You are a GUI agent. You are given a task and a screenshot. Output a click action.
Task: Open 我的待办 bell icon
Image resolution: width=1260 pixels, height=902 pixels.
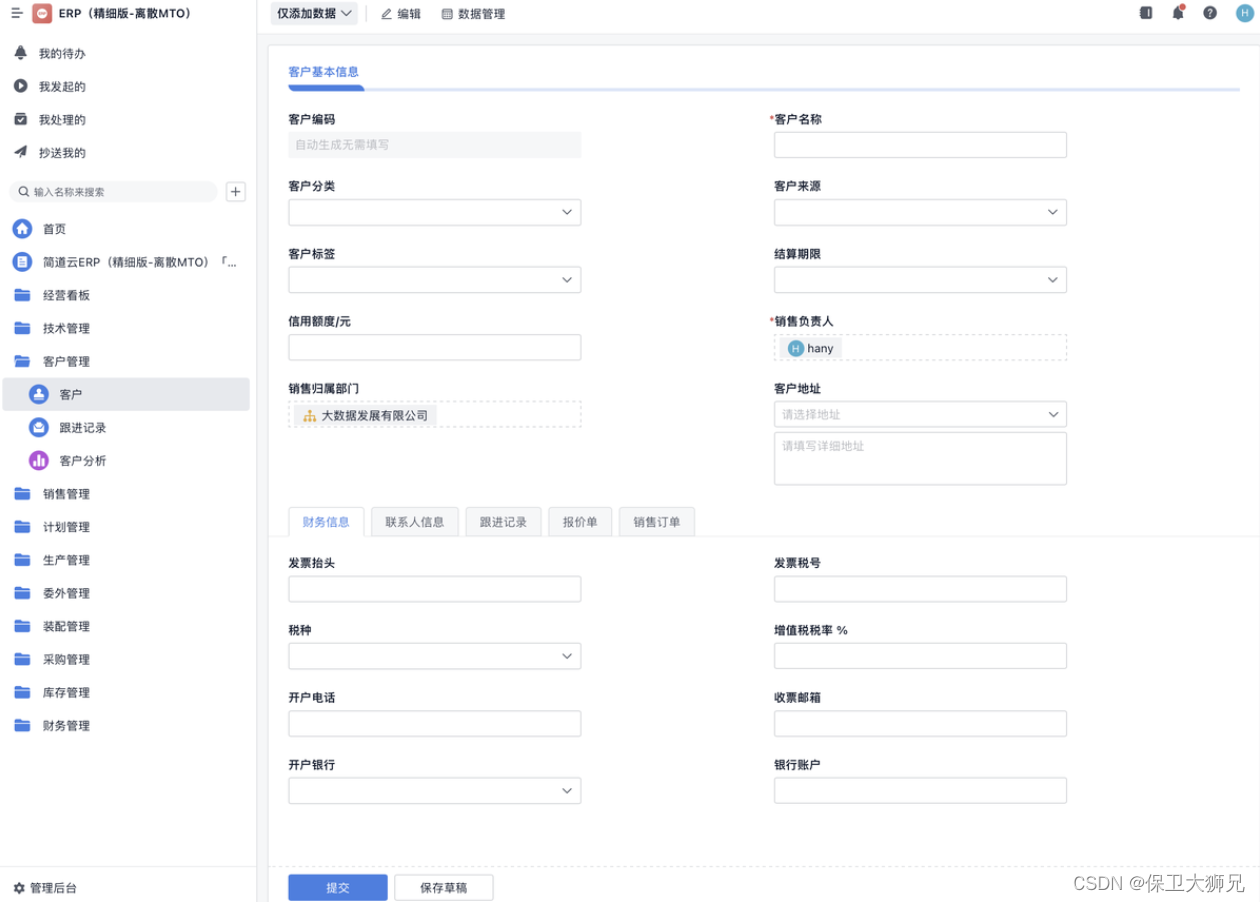20,52
